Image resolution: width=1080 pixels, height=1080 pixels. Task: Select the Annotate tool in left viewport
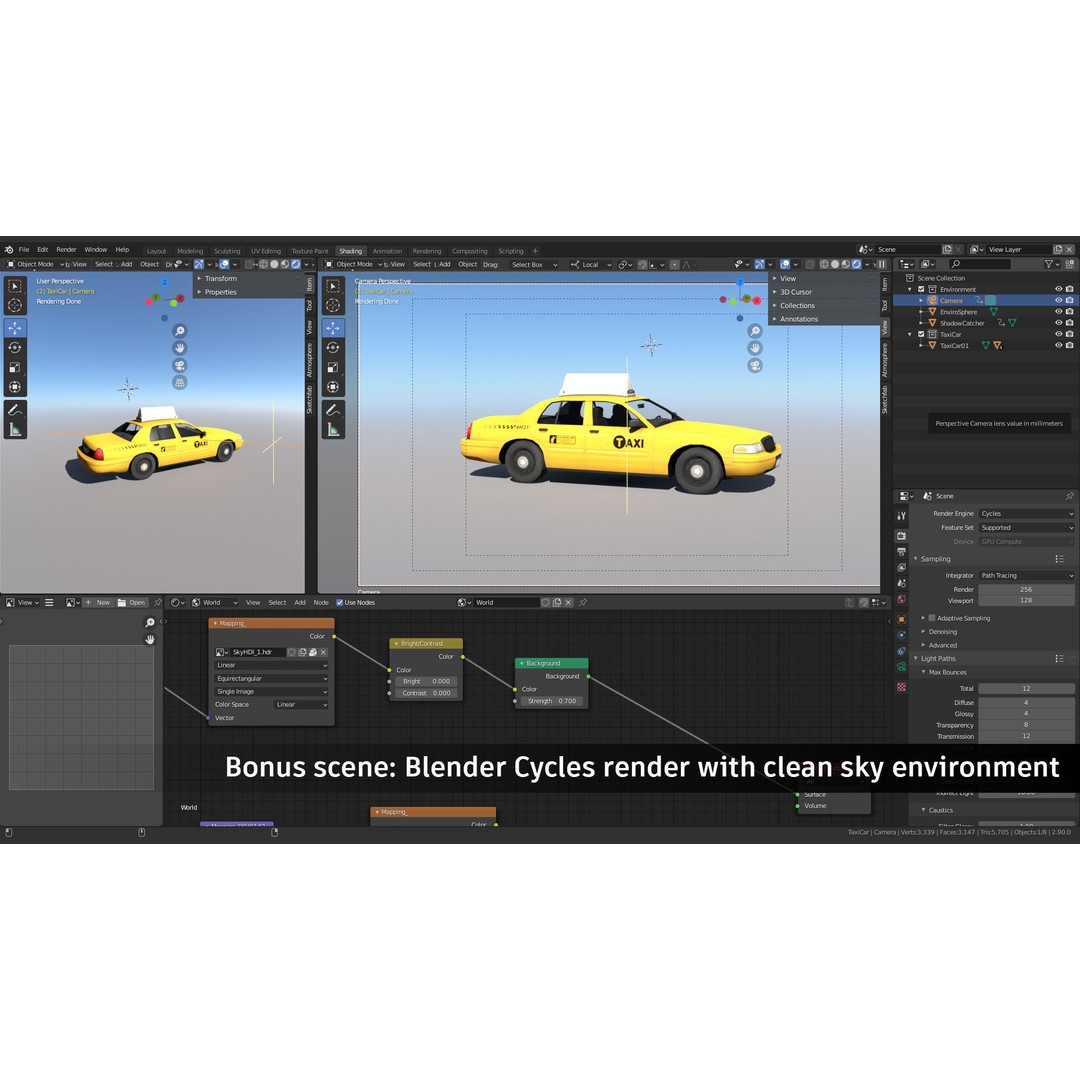14,410
